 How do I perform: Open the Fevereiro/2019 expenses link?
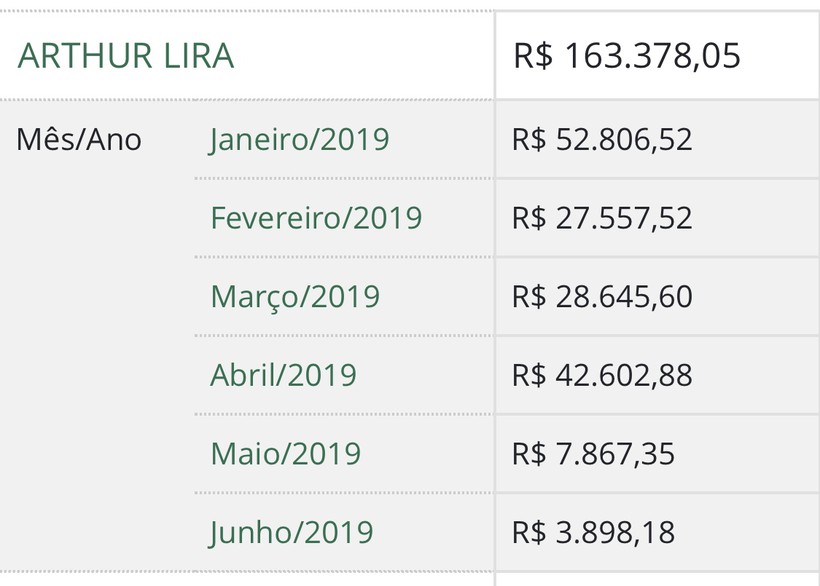click(316, 217)
